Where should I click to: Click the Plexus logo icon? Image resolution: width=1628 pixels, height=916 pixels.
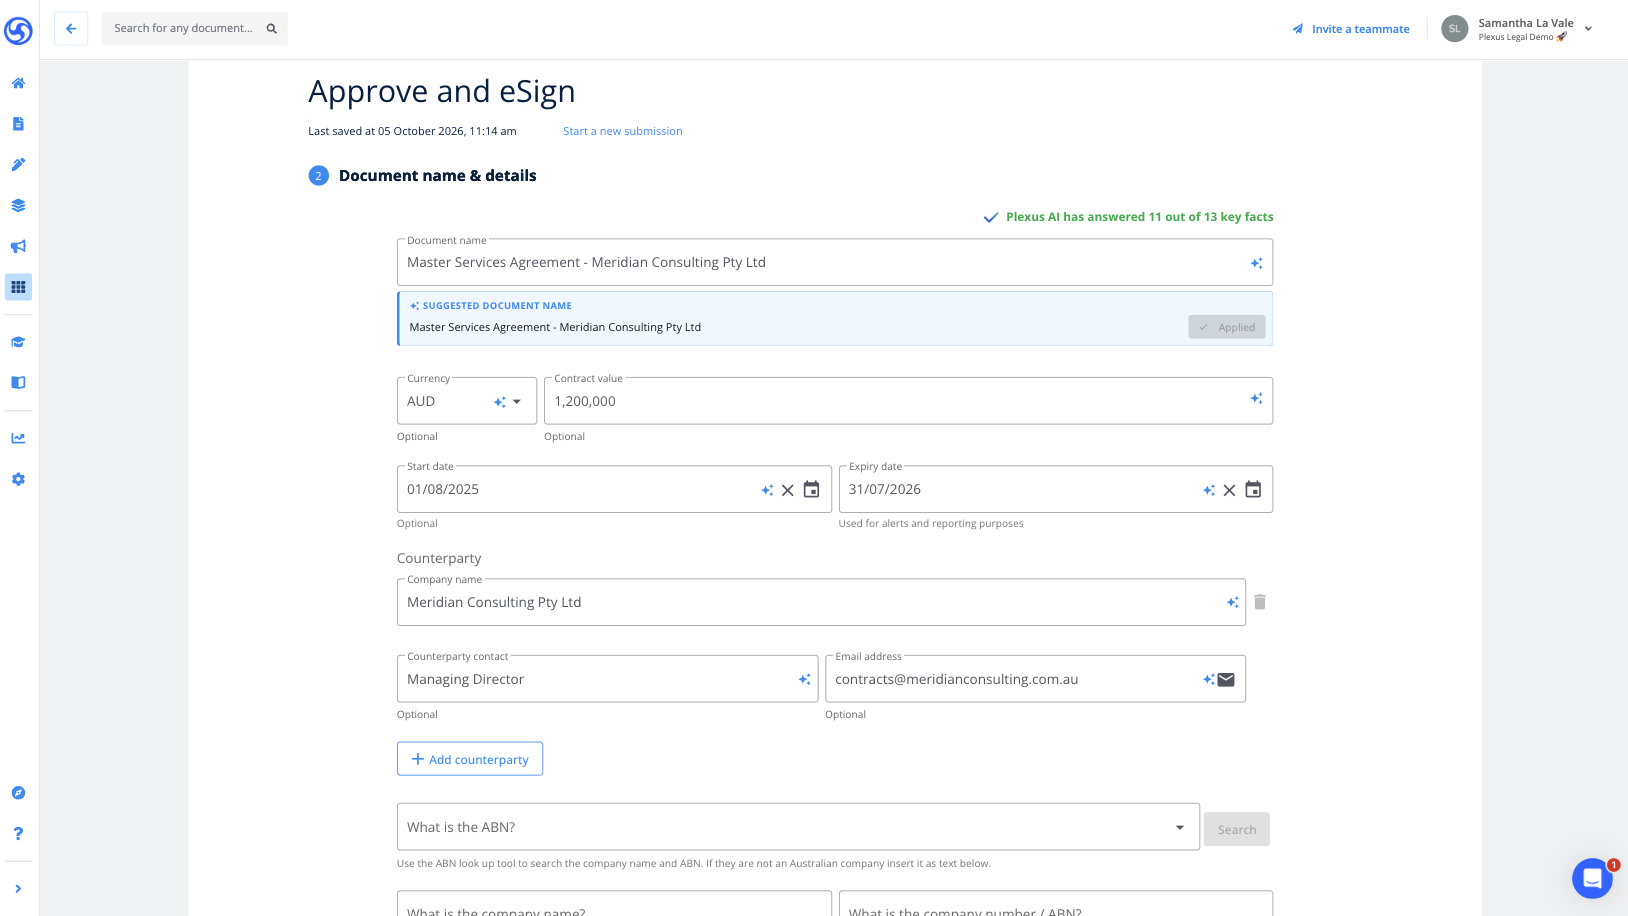pos(18,31)
